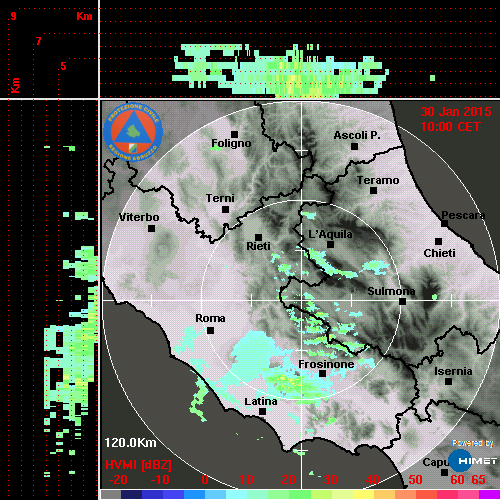Click the 'Foligno' city label
The width and height of the screenshot is (500, 500).
click(x=231, y=143)
